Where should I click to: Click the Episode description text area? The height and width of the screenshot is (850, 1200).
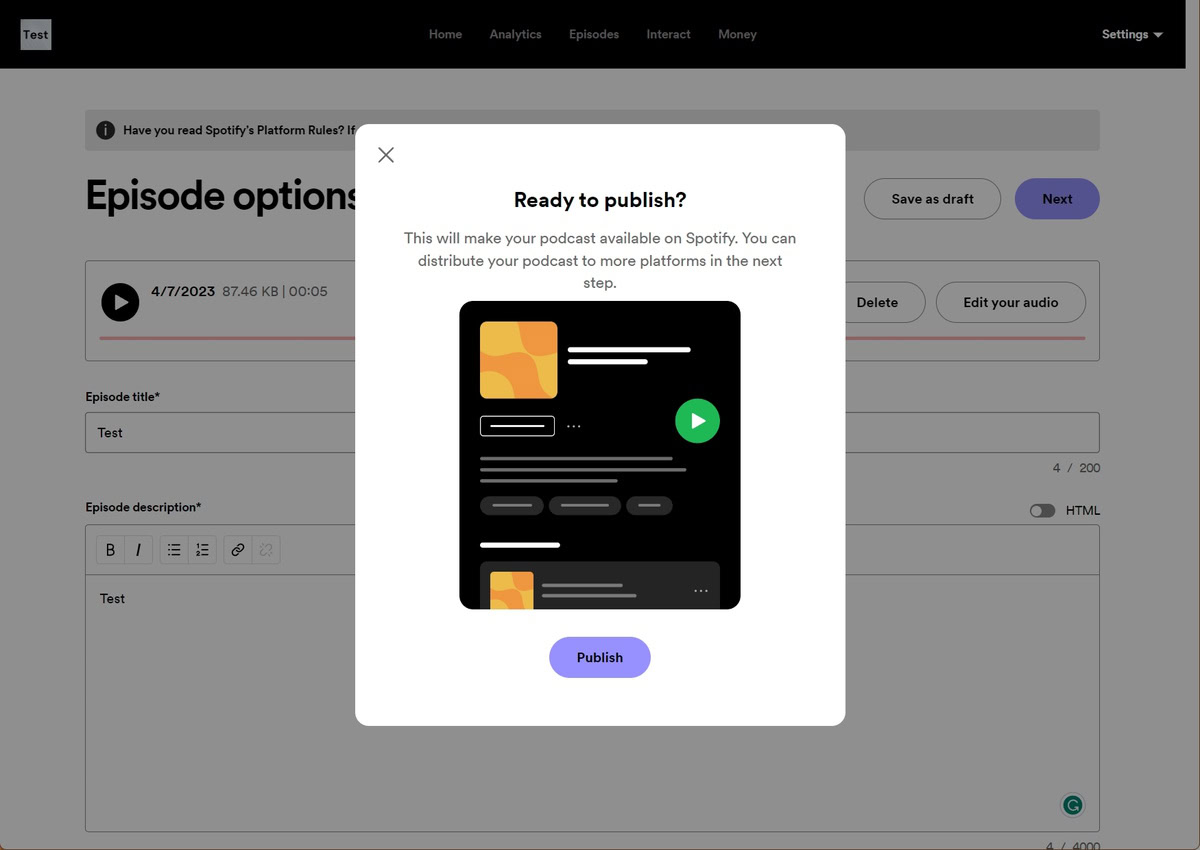click(x=592, y=703)
